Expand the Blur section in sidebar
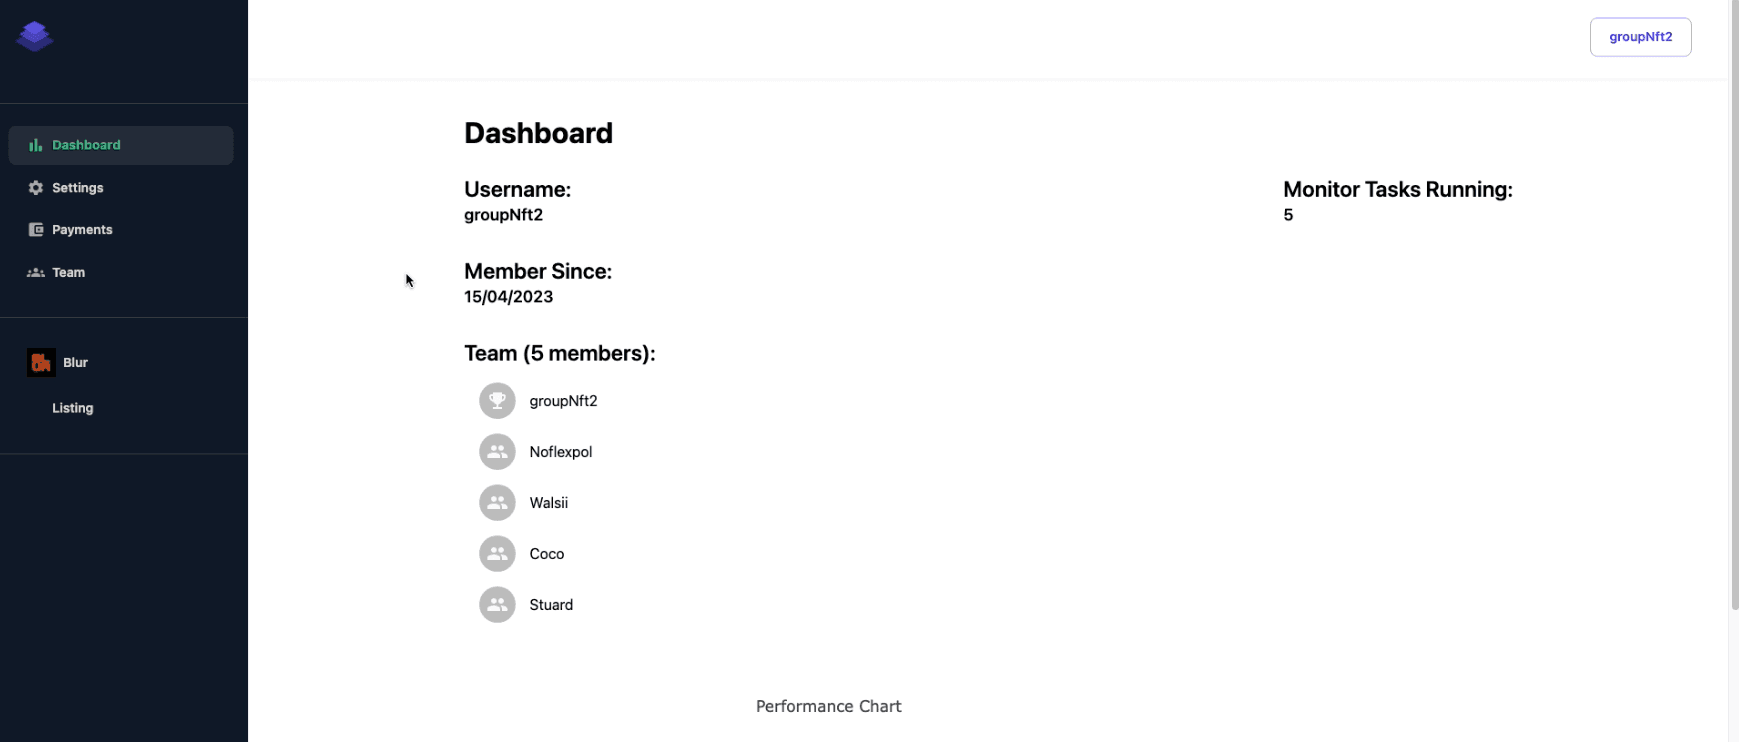The width and height of the screenshot is (1739, 742). [121, 362]
